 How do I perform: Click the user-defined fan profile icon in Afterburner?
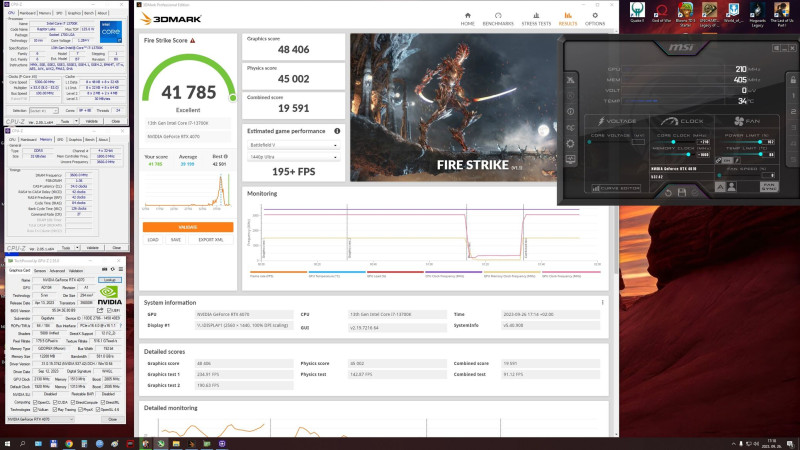732,187
